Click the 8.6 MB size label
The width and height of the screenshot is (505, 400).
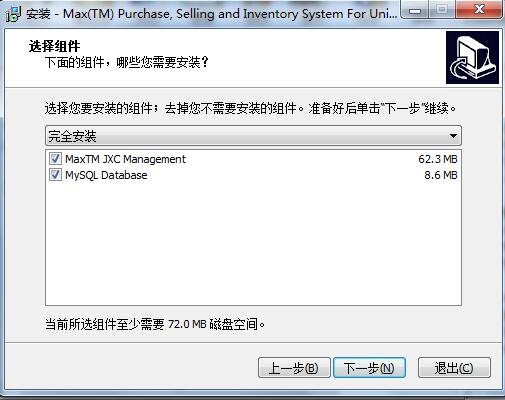[x=441, y=175]
